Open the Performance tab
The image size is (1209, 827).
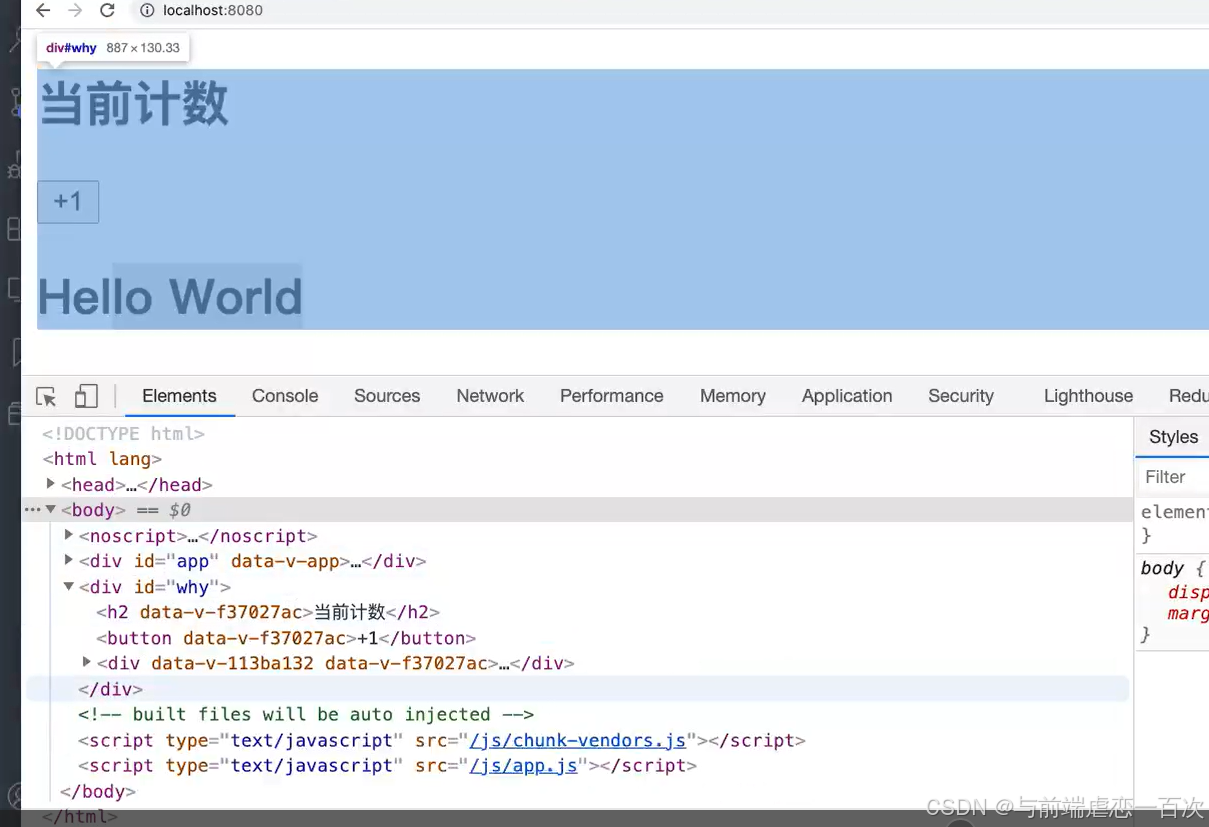click(x=612, y=396)
